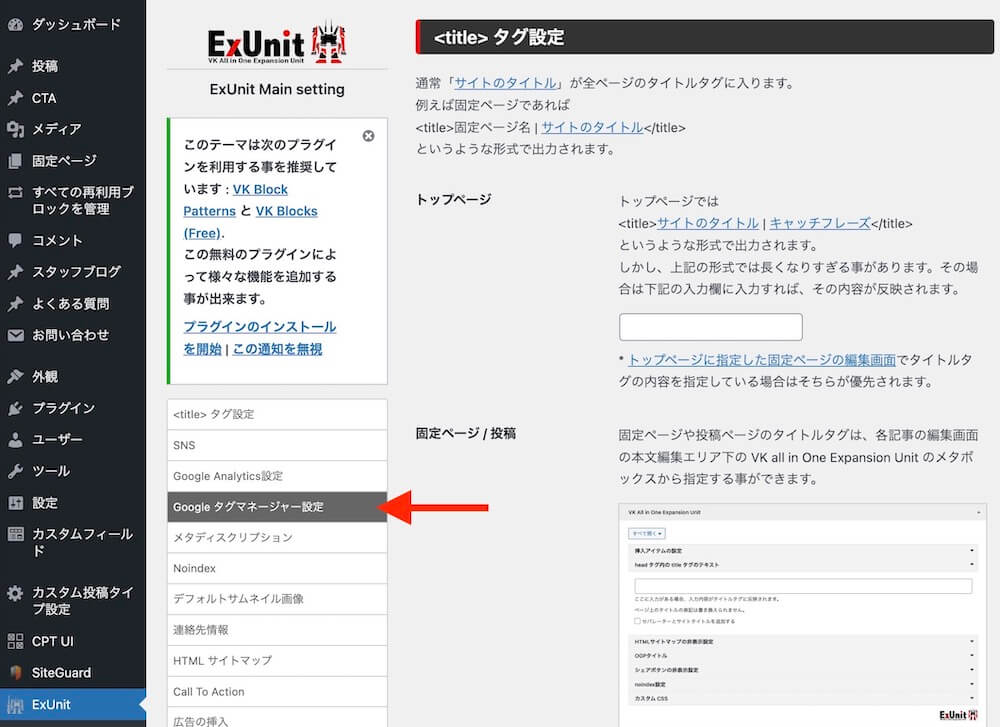The width and height of the screenshot is (1000, 727).
Task: Open the HTML サイトマップ section
Action: pos(277,661)
